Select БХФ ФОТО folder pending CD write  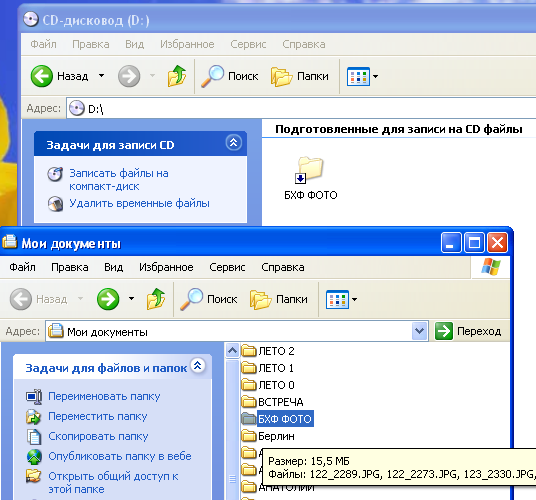[x=310, y=179]
